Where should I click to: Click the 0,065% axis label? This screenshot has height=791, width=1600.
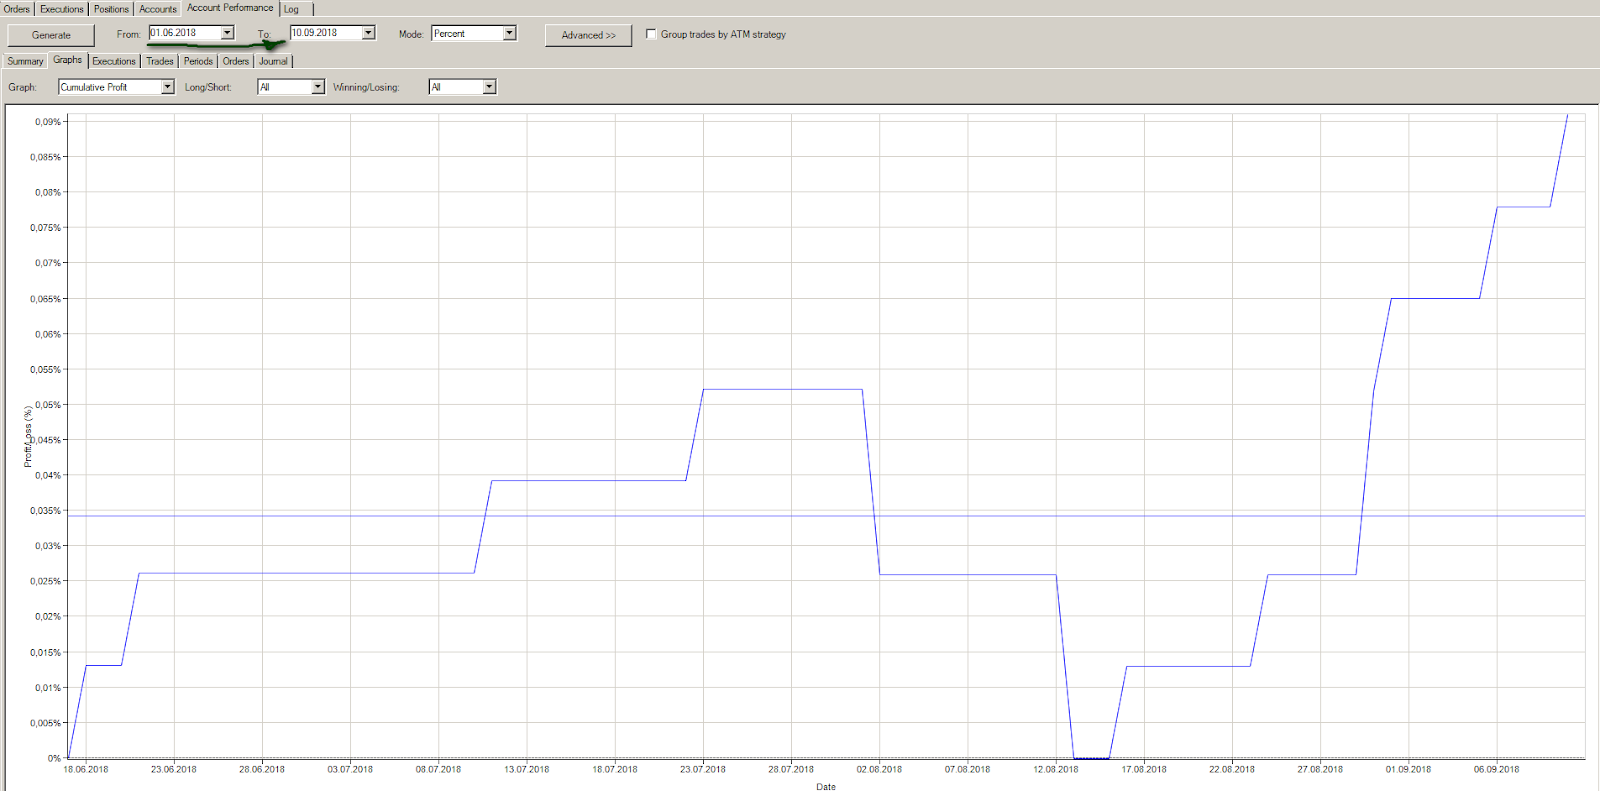point(45,299)
